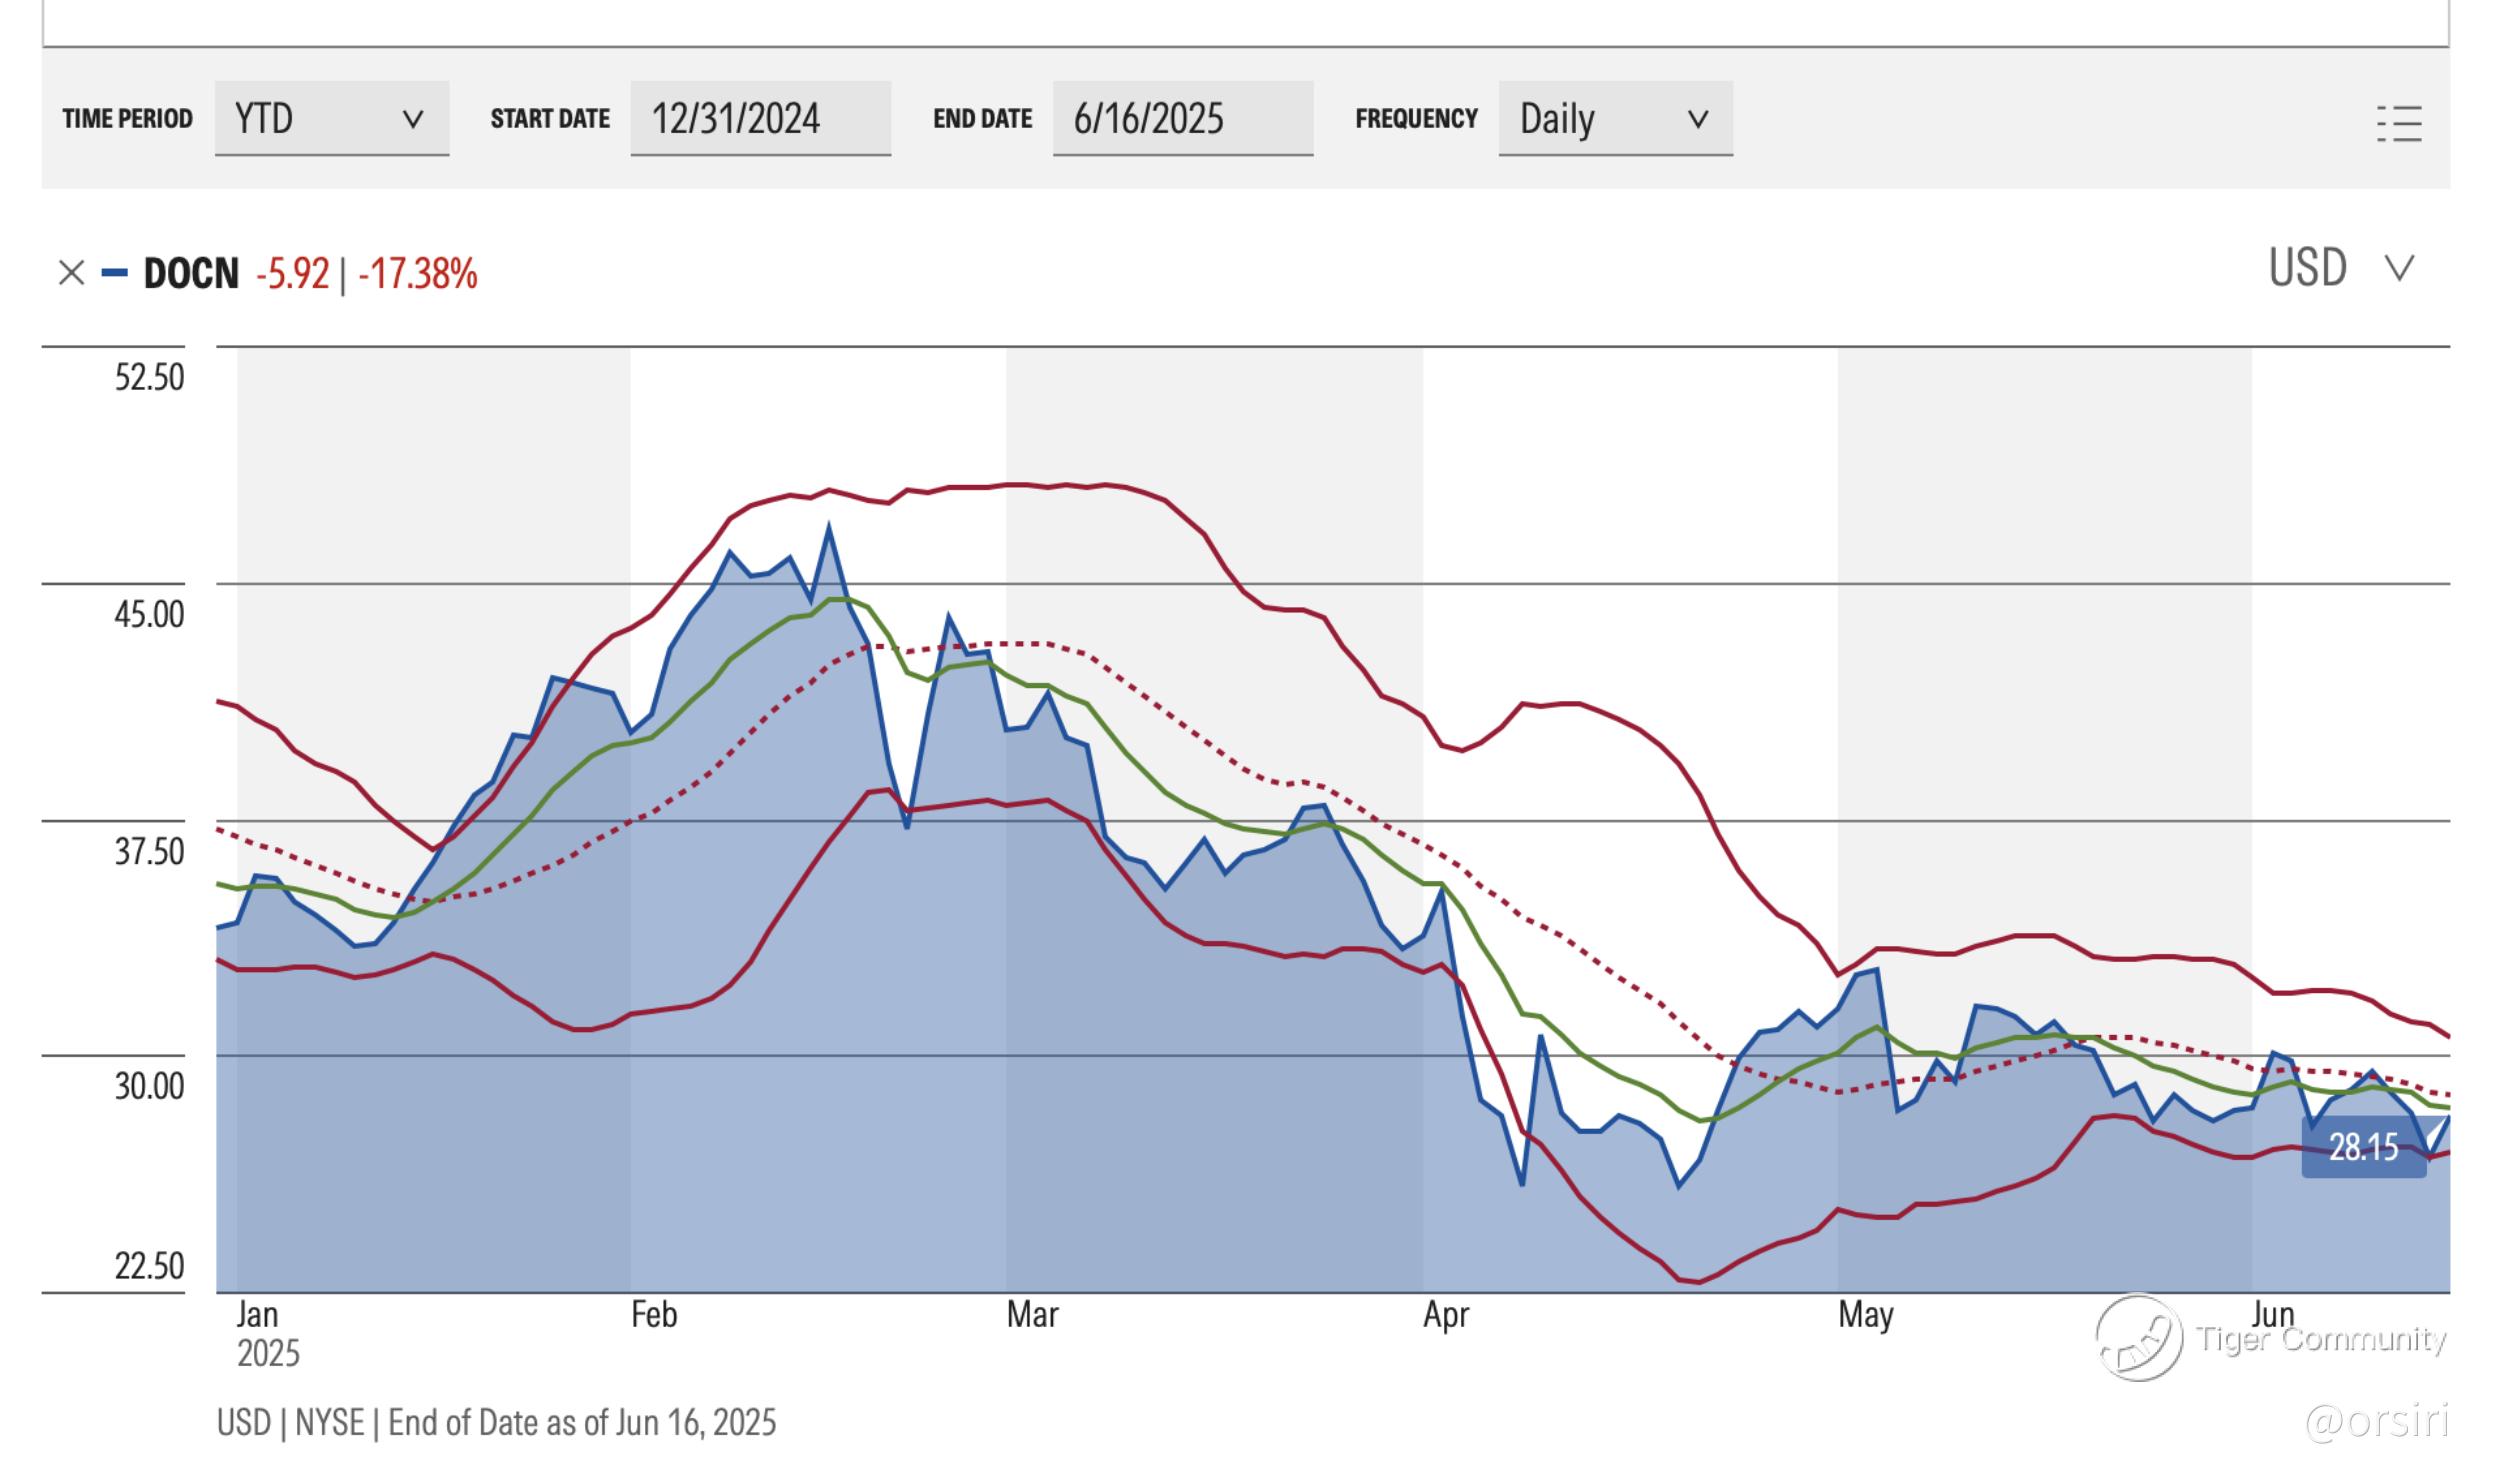
Task: Open the USD currency dropdown arrow
Action: 2399,268
